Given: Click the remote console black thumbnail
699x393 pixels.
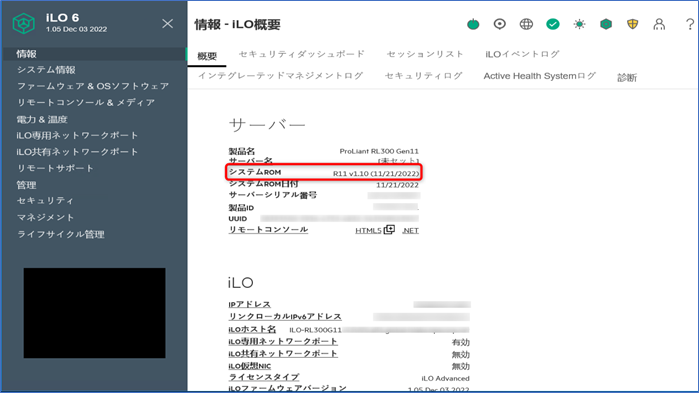Looking at the screenshot, I should pyautogui.click(x=95, y=313).
